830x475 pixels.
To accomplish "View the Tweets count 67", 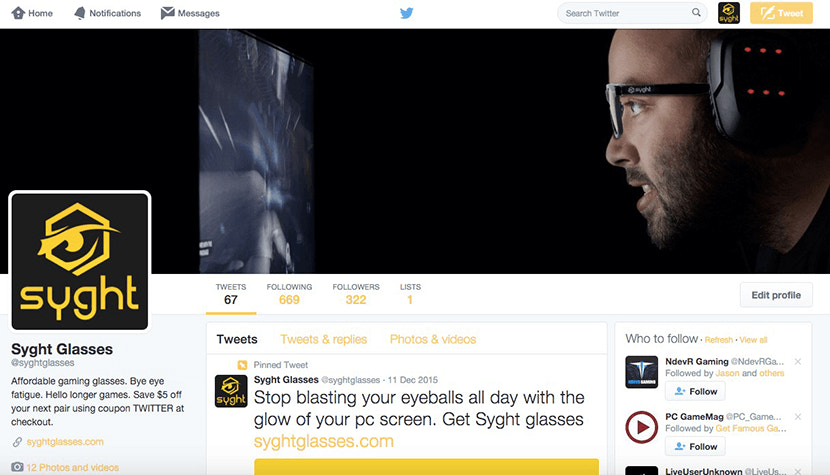I will pyautogui.click(x=231, y=294).
